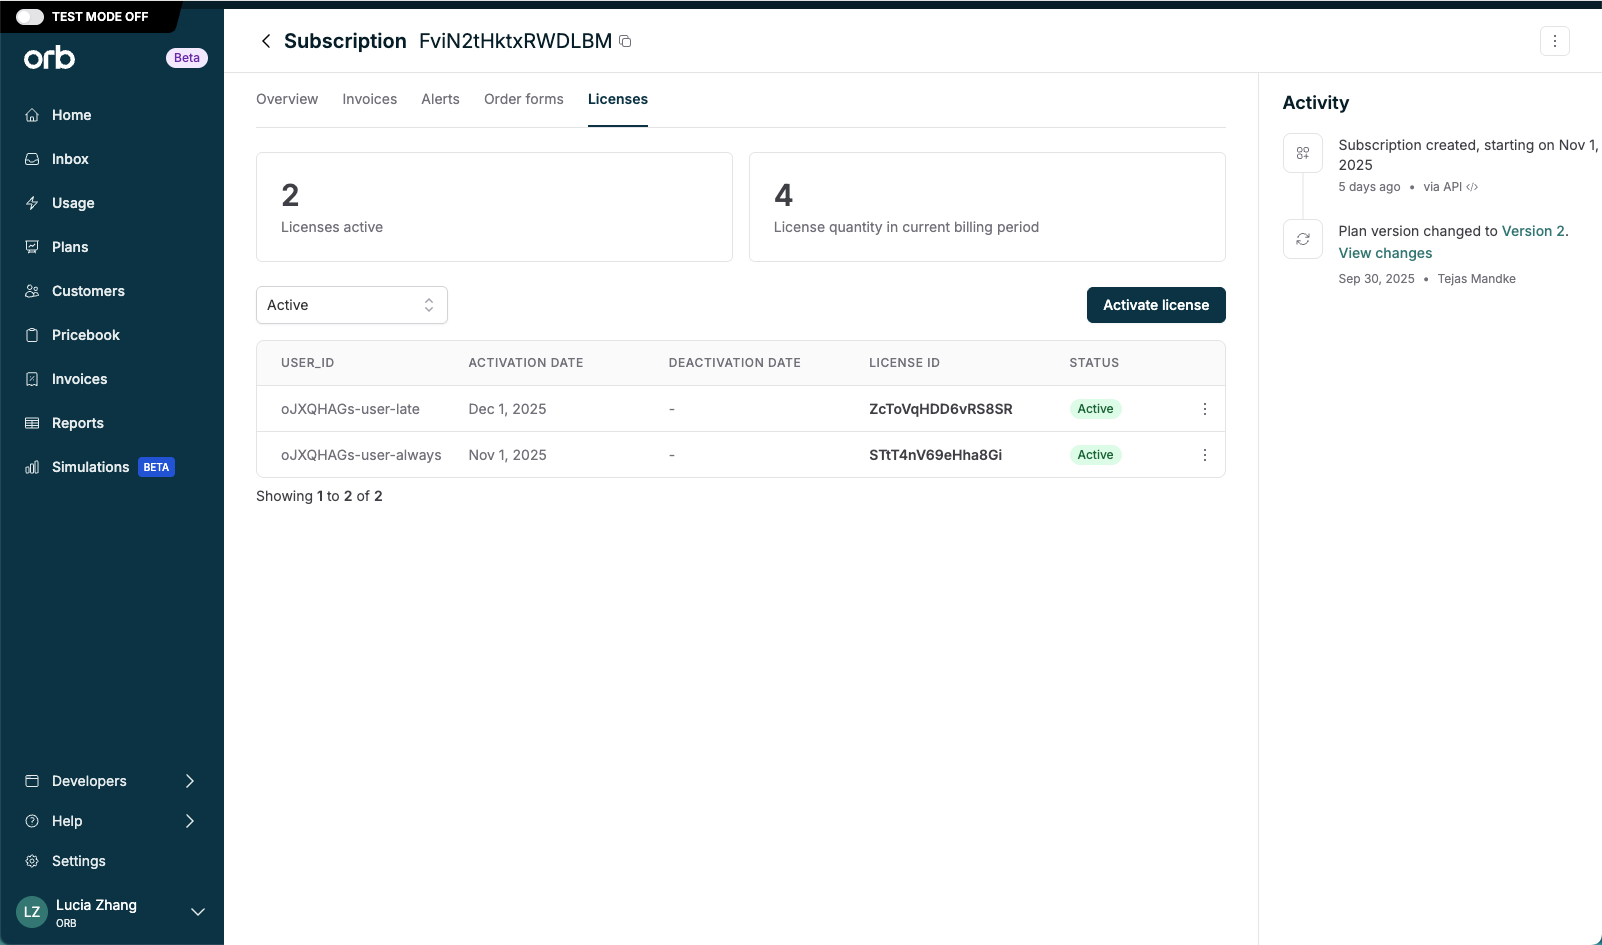Click the Usage lightning bolt icon
Viewport: 1602px width, 945px height.
pos(32,203)
